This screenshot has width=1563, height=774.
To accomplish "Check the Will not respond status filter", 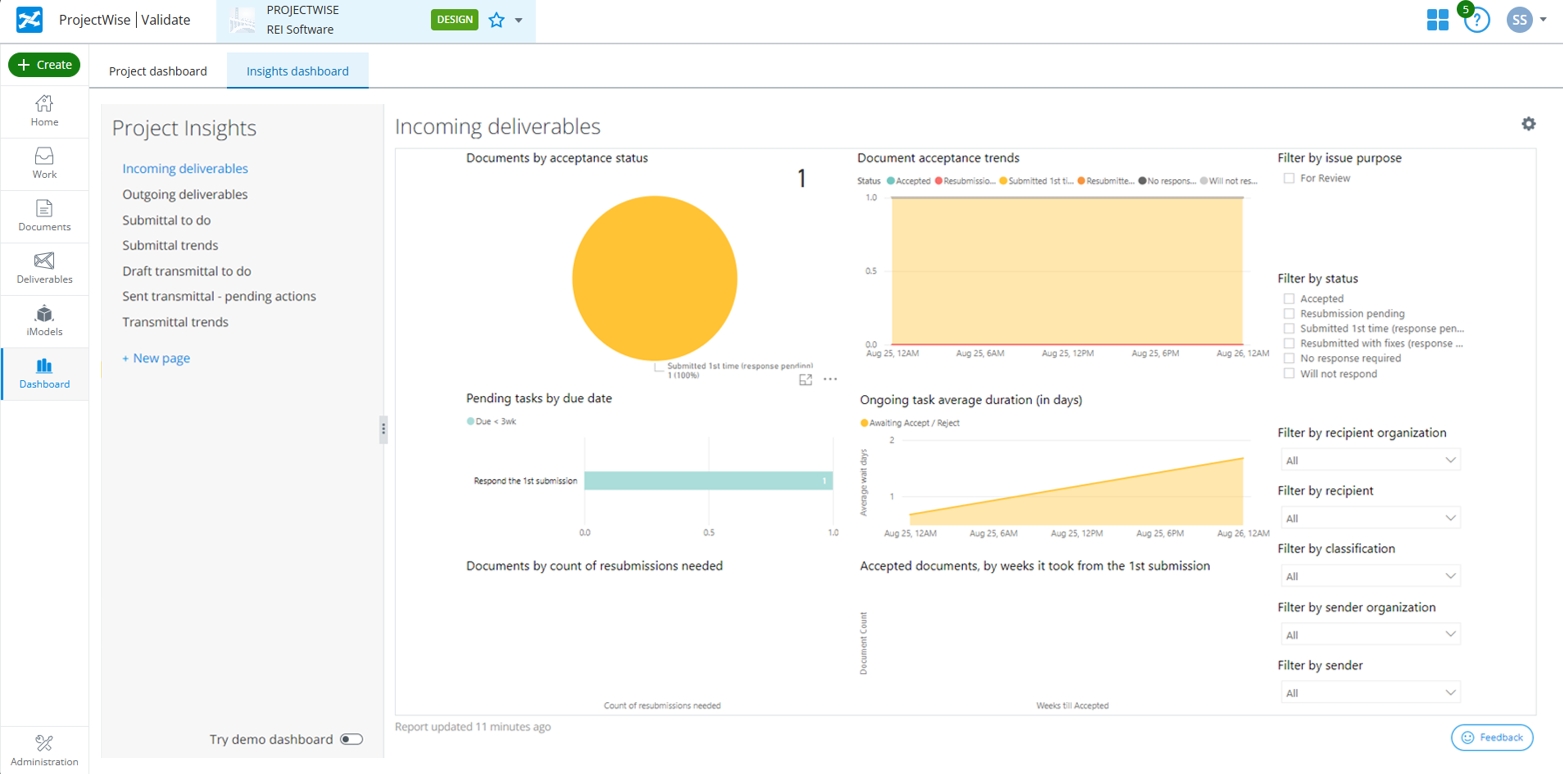I will [1289, 374].
